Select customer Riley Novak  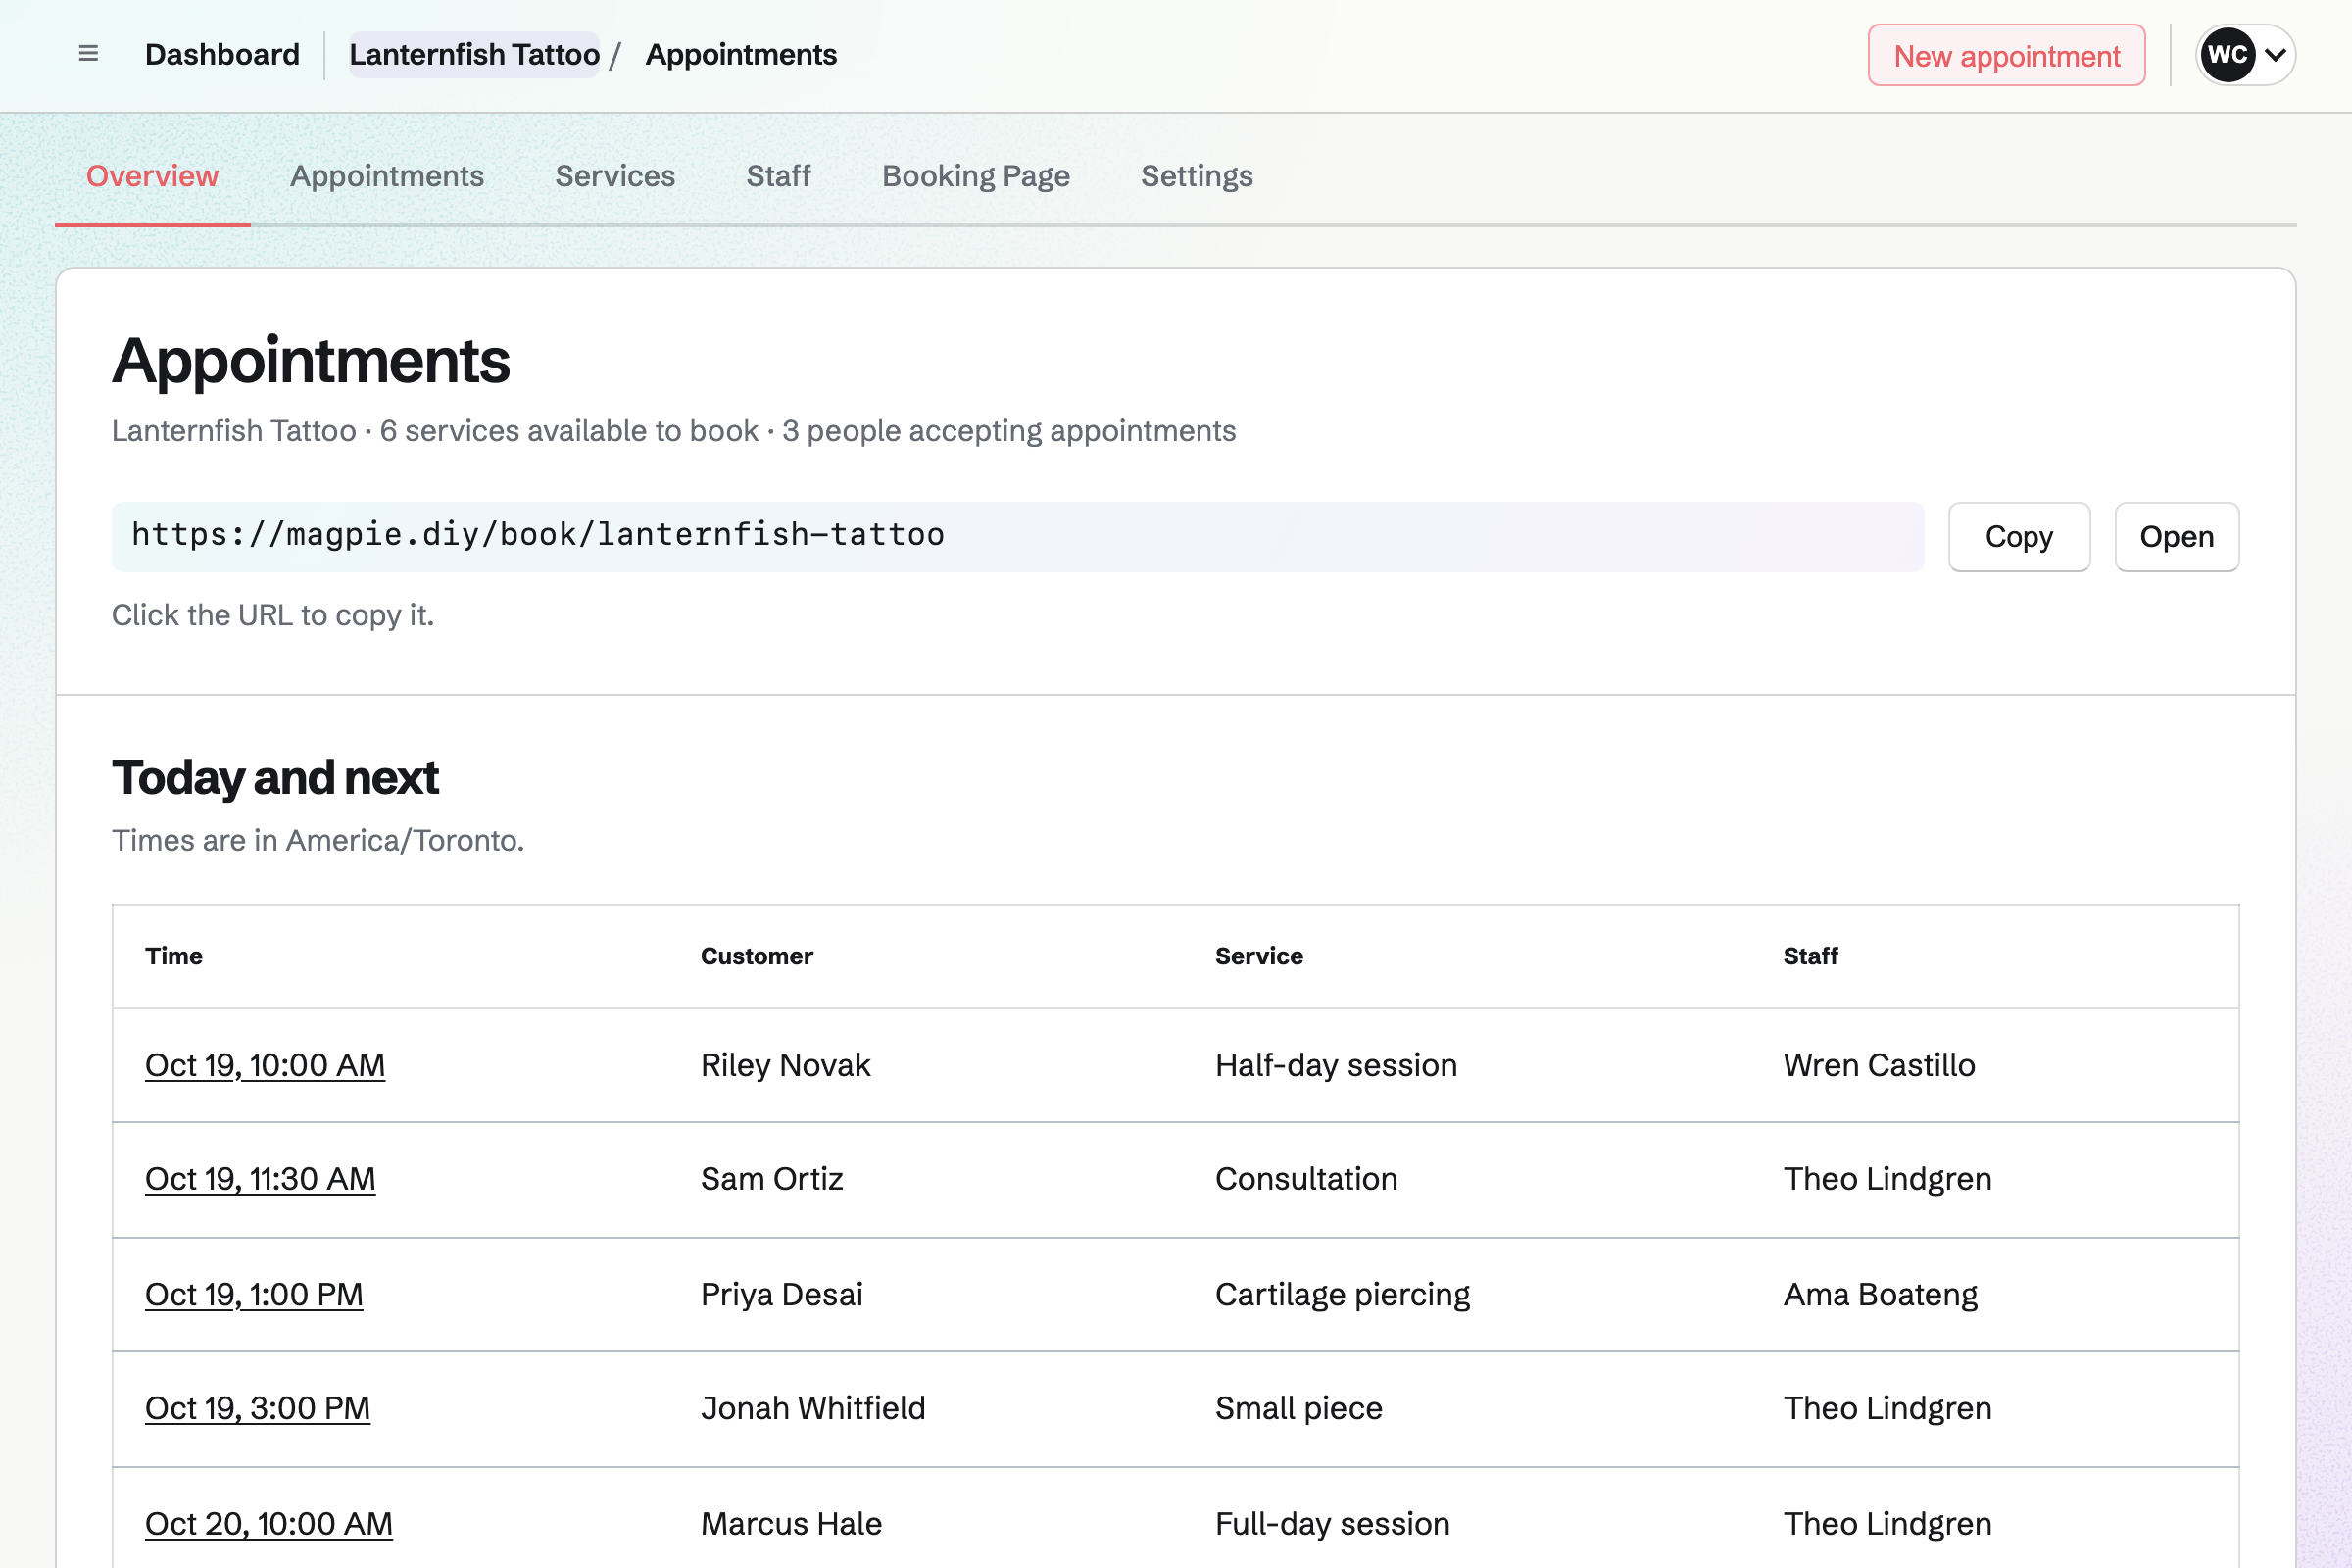pos(786,1065)
